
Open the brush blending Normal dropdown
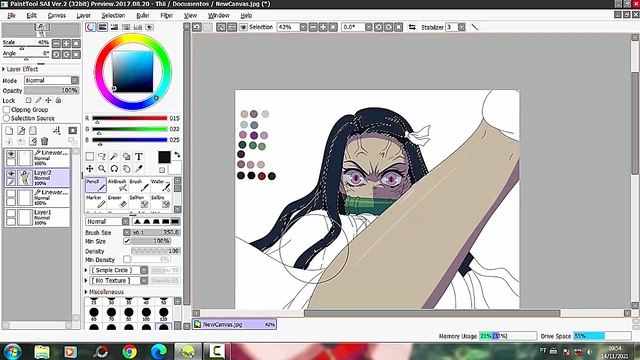[x=125, y=221]
